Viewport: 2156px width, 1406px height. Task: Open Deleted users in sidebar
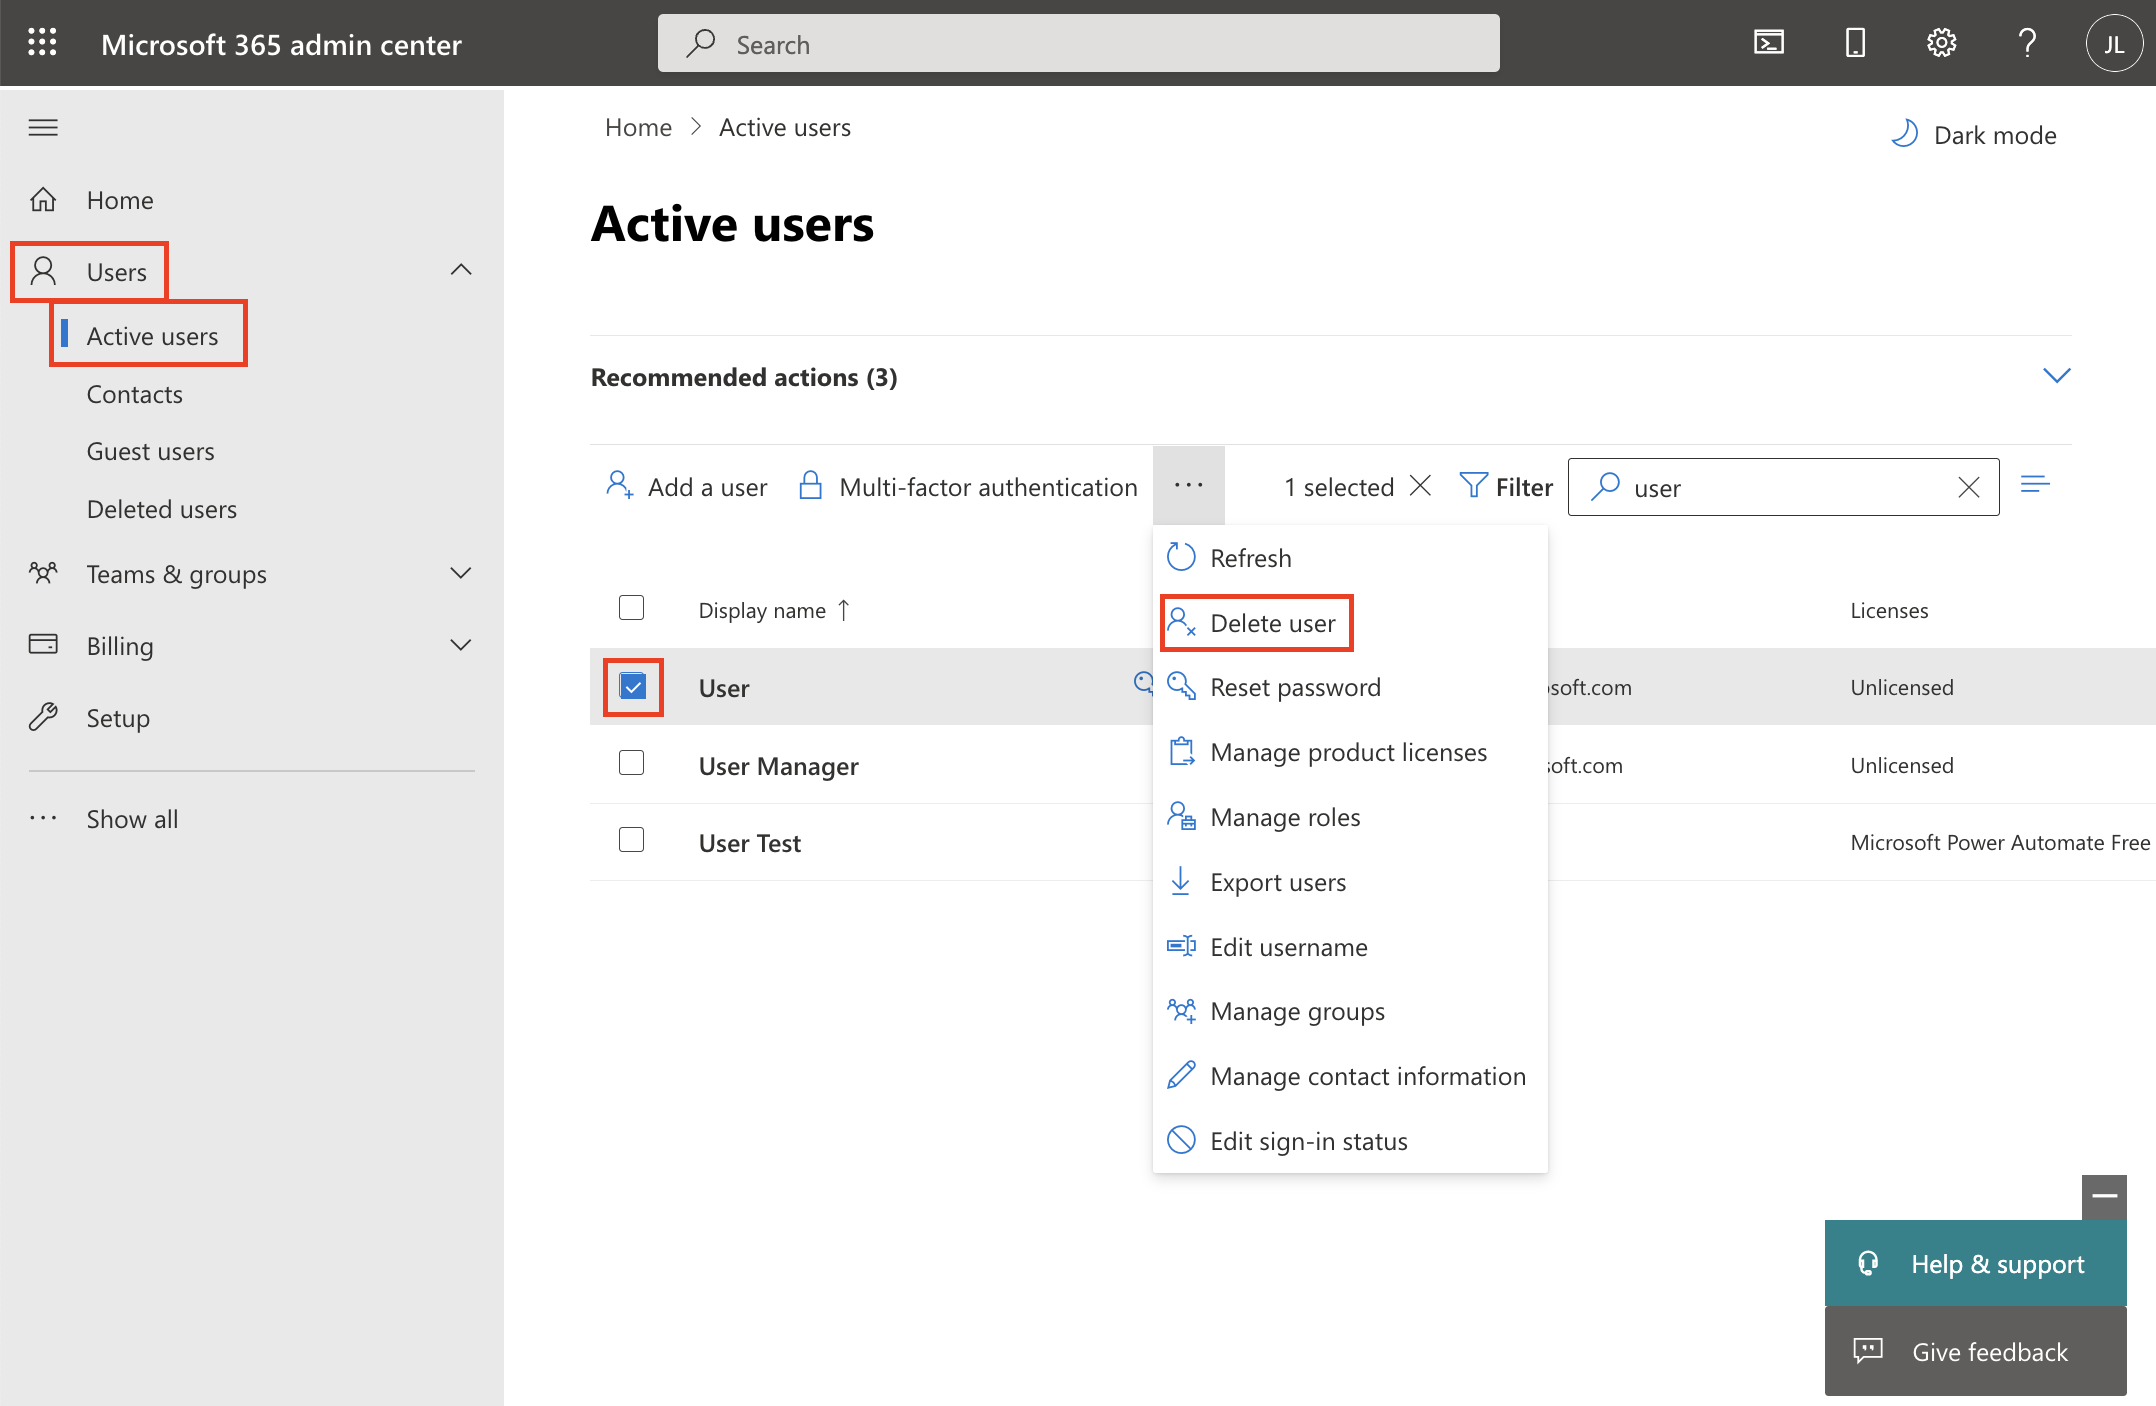(x=161, y=509)
